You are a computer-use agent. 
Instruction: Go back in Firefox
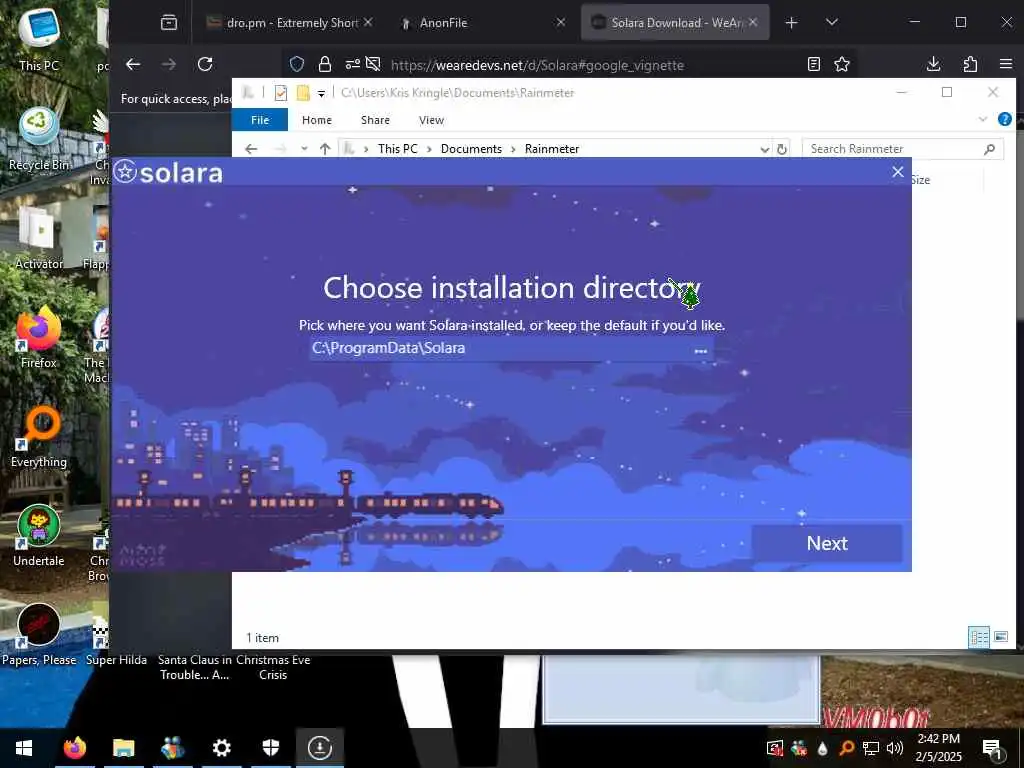[x=133, y=64]
